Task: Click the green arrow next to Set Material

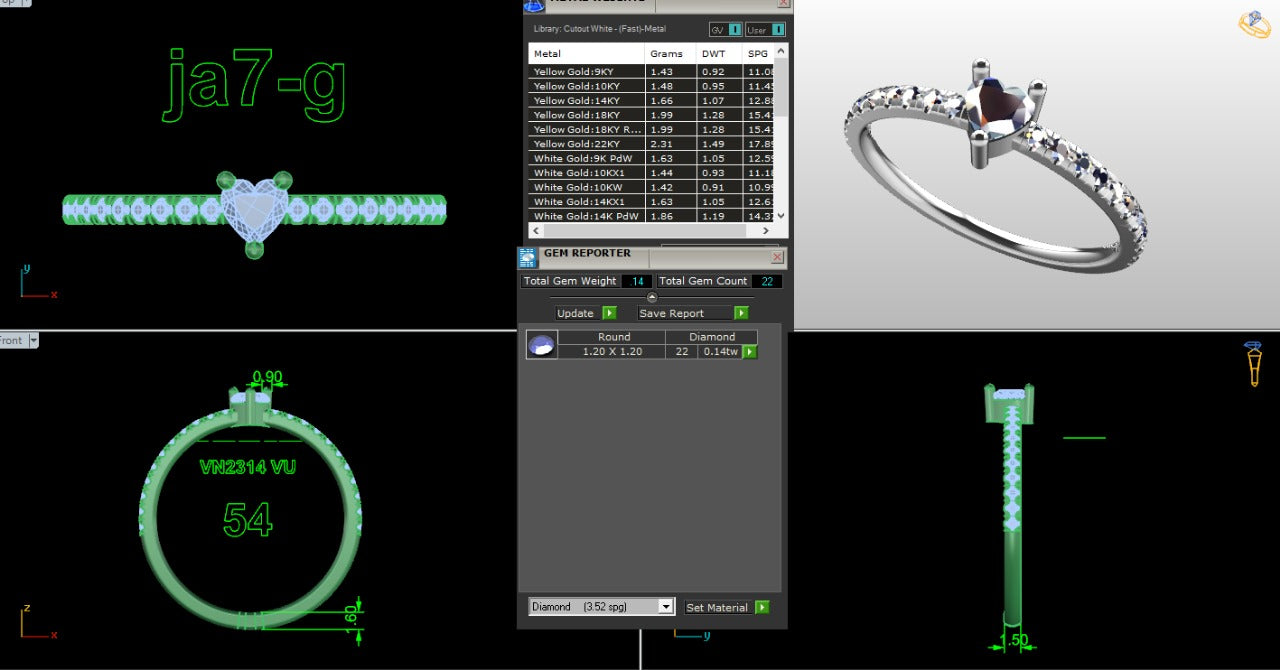Action: click(762, 607)
